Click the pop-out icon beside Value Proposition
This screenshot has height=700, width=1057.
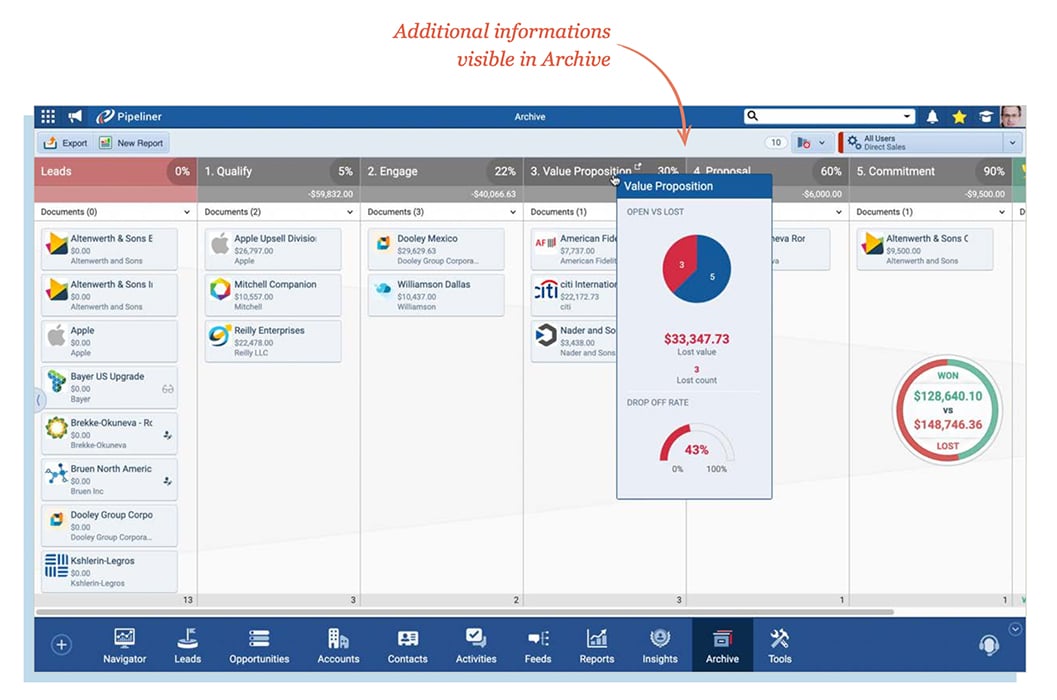click(638, 166)
